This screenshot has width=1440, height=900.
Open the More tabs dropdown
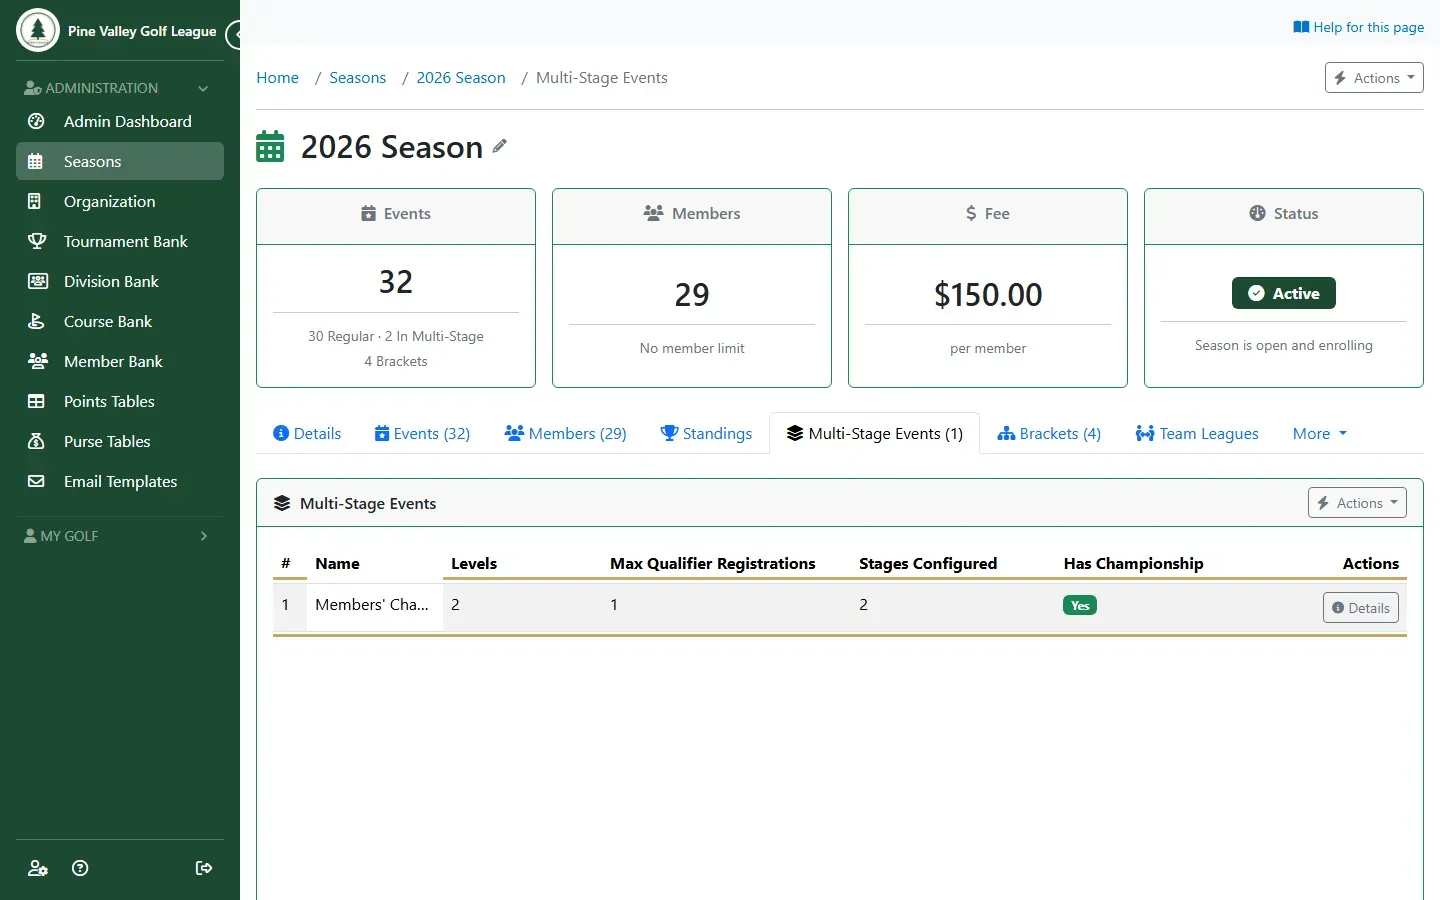pyautogui.click(x=1320, y=433)
